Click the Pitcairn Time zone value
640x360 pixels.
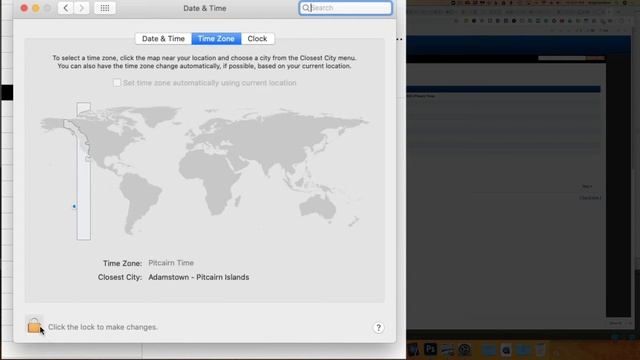171,263
